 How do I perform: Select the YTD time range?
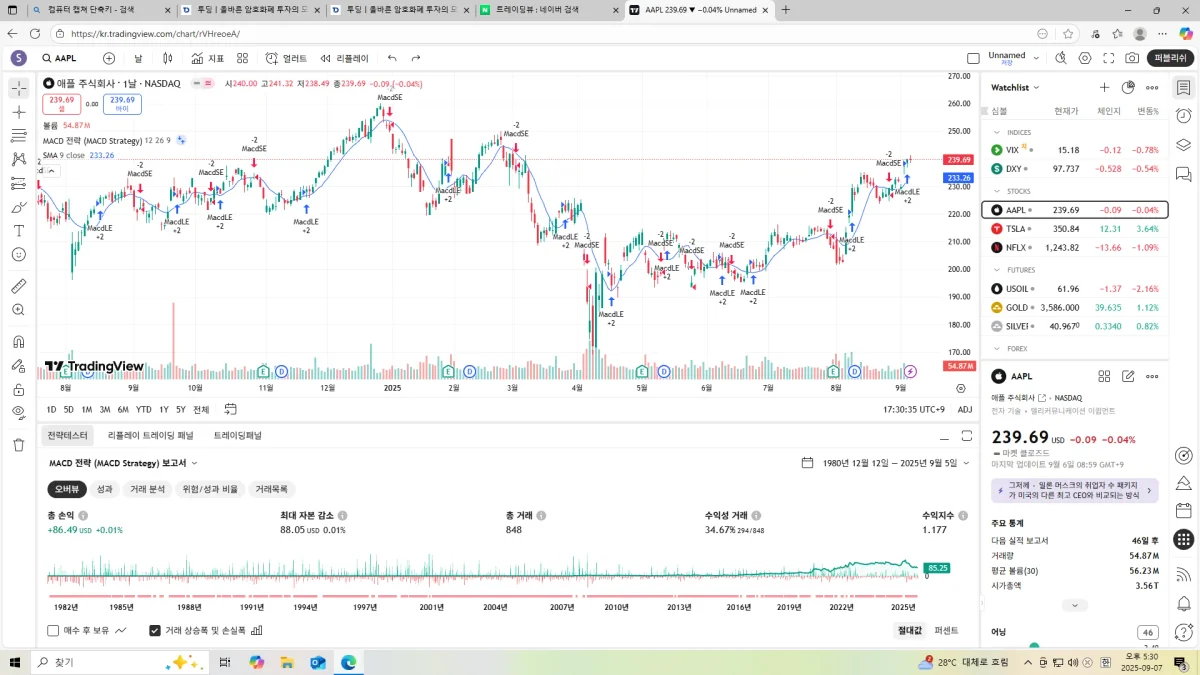tap(144, 409)
